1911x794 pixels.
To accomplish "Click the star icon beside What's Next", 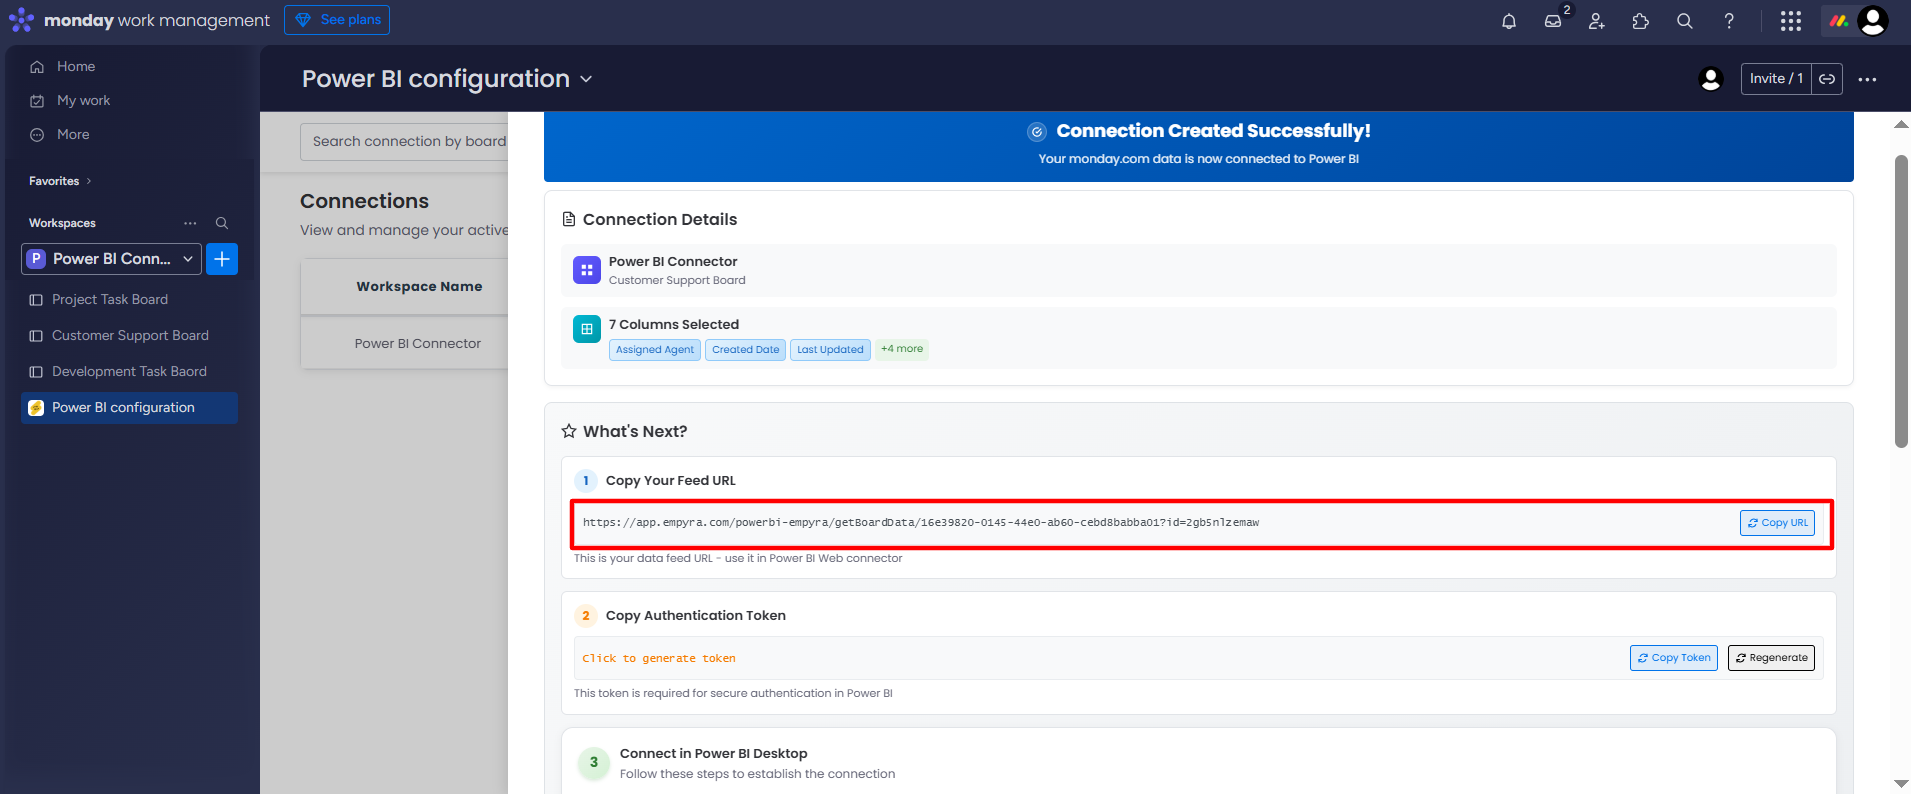I will 569,431.
